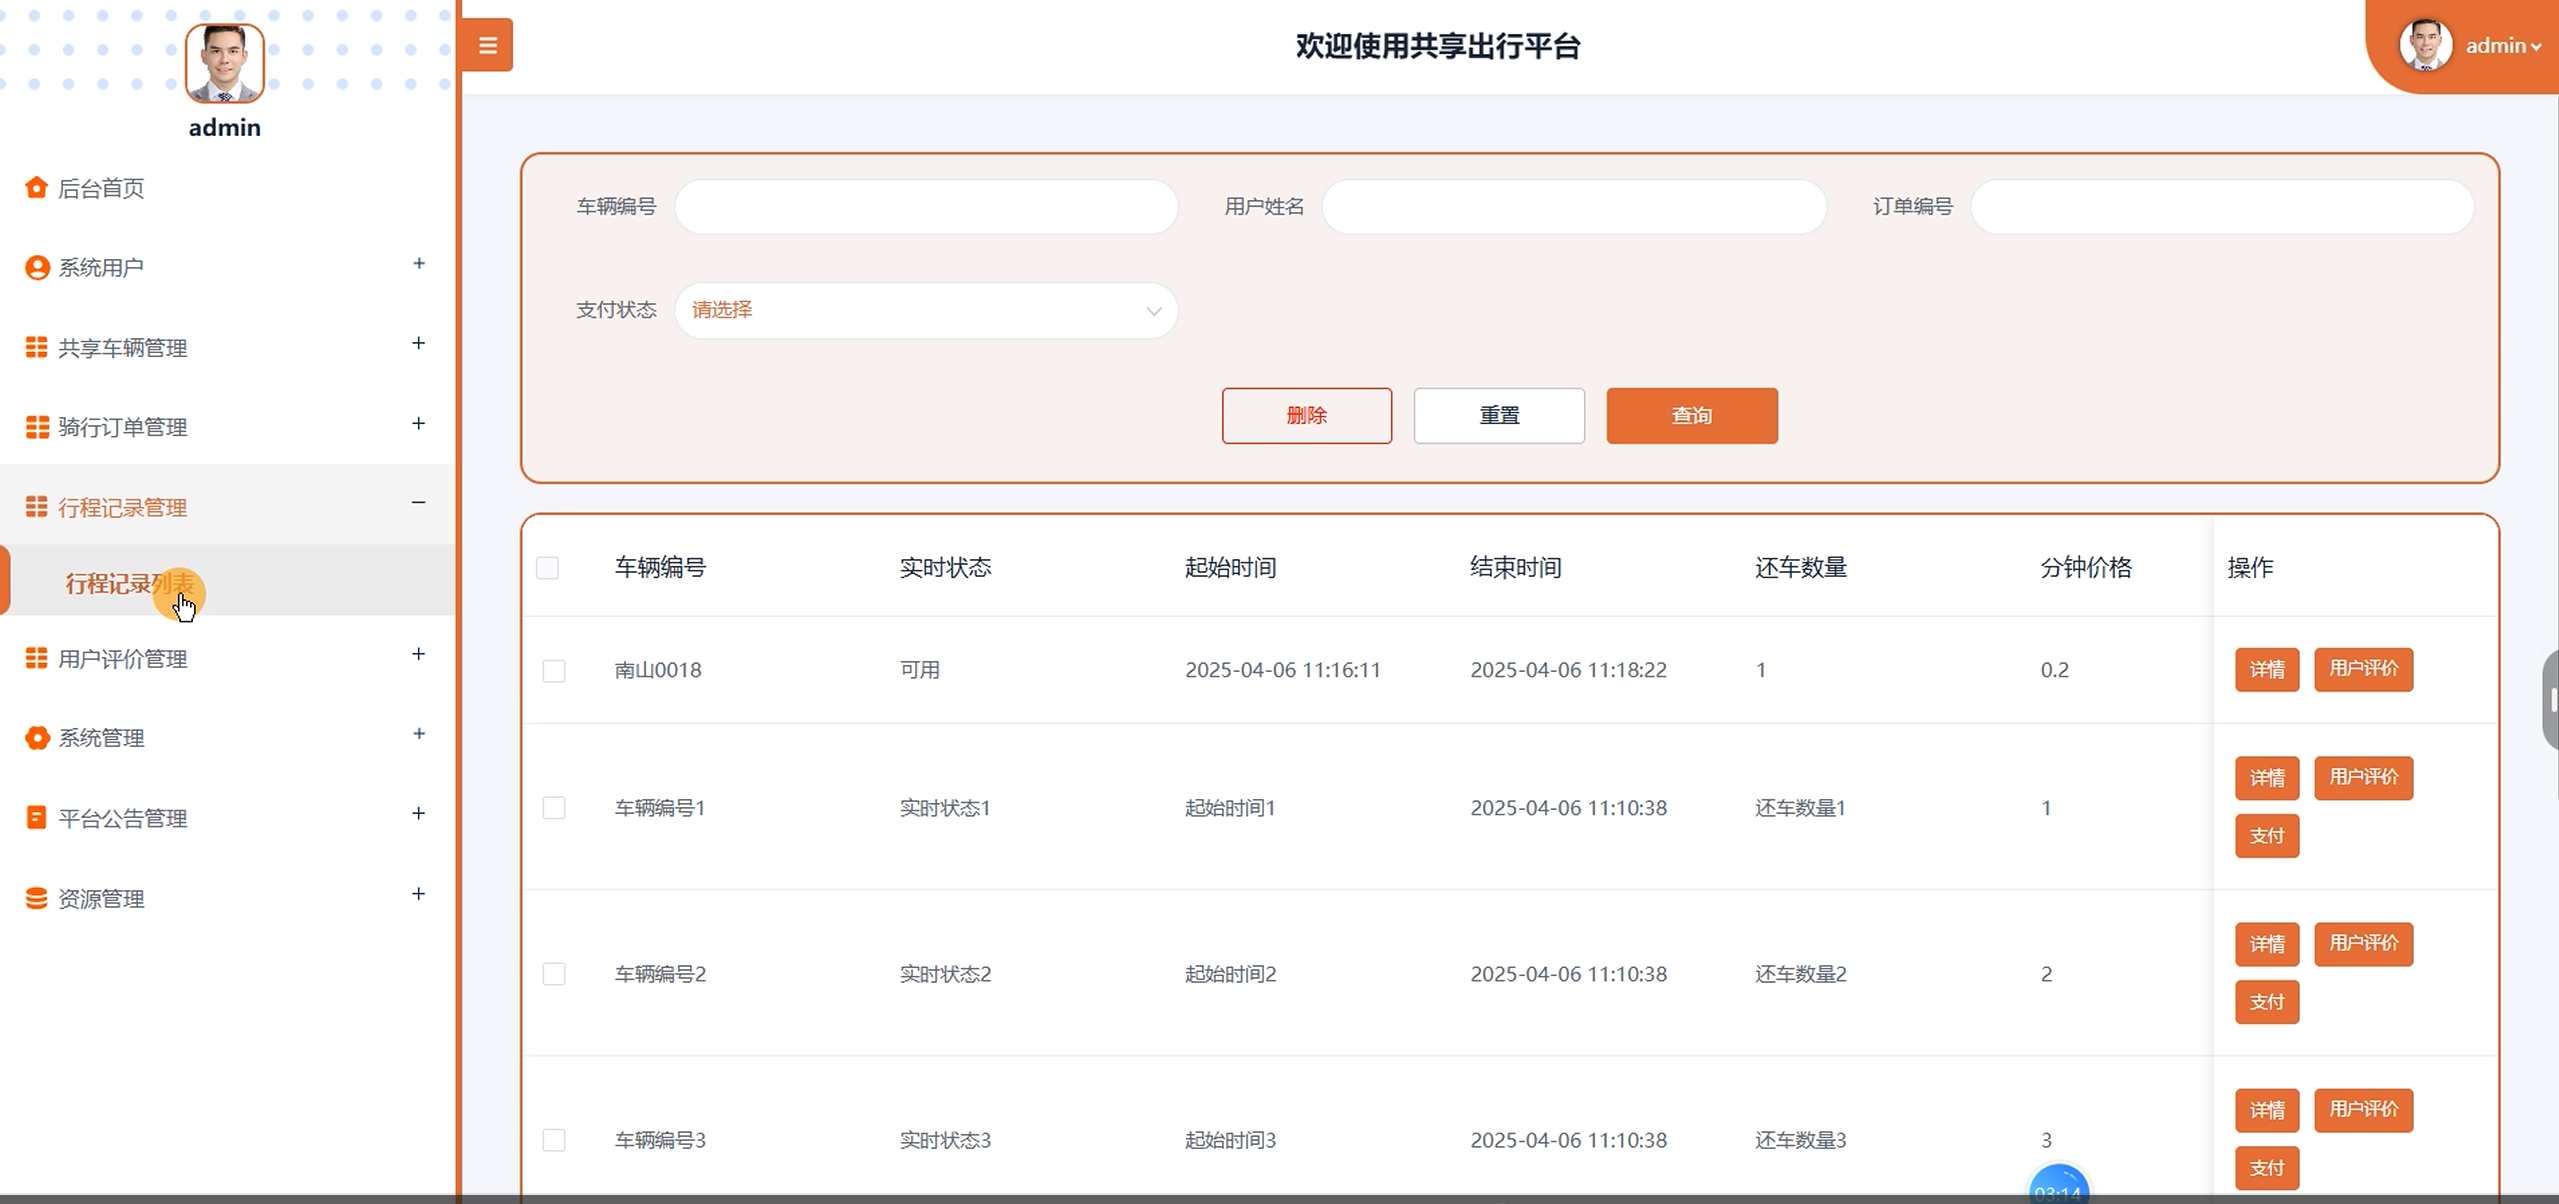
Task: Click 支付 button in the 车辆编号1 row
Action: pyautogui.click(x=2266, y=836)
